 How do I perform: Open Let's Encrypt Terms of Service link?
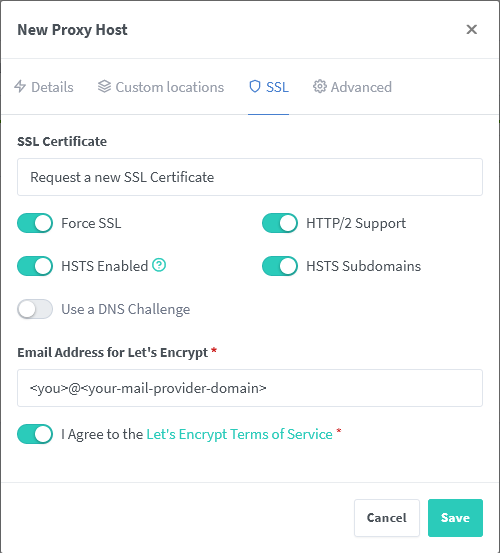click(x=239, y=434)
